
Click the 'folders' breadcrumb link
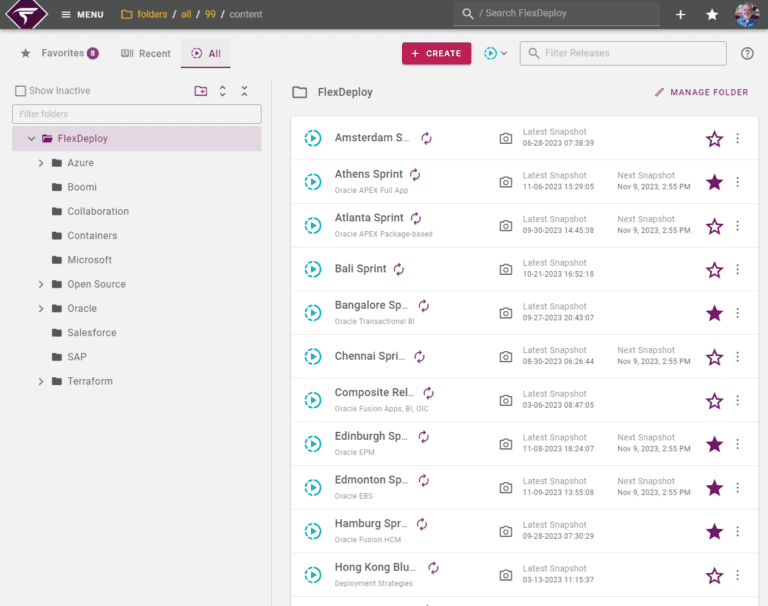pos(152,14)
